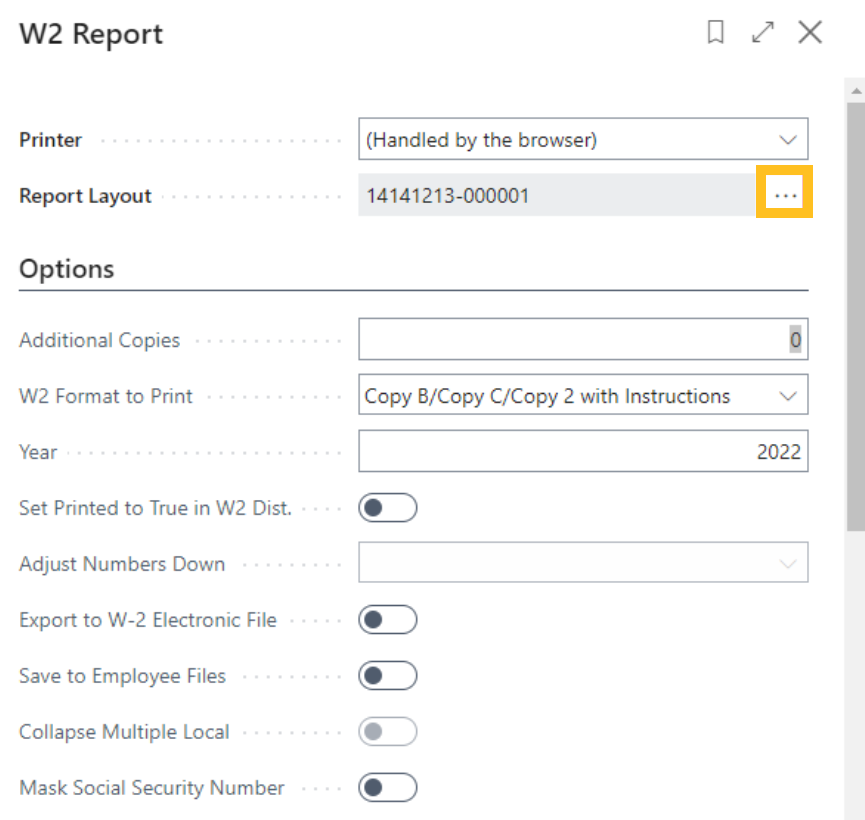Image resolution: width=865 pixels, height=820 pixels.
Task: Click the scrollbar up arrow
Action: [855, 91]
